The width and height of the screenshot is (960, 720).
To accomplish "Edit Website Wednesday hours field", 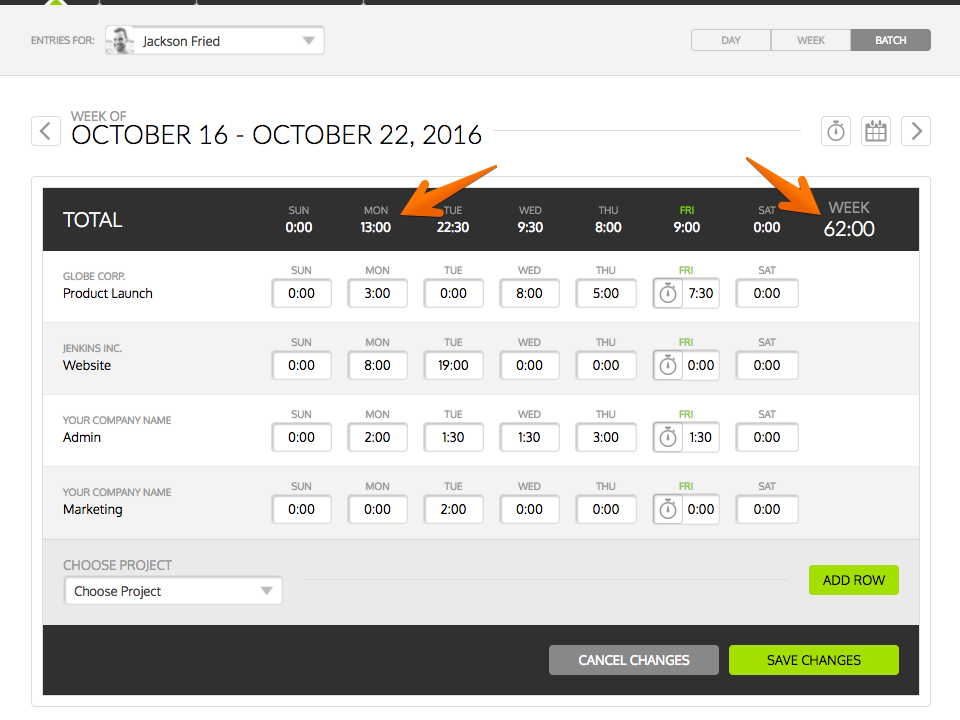I will click(530, 366).
